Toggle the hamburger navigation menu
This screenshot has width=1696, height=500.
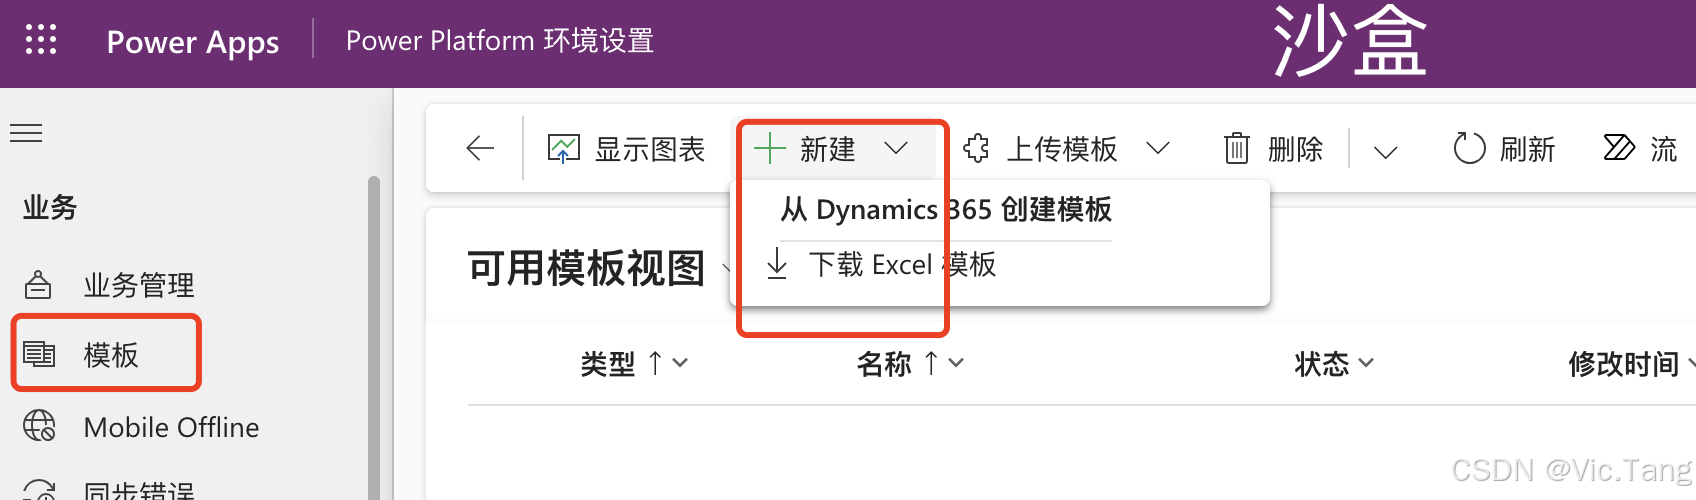point(26,133)
